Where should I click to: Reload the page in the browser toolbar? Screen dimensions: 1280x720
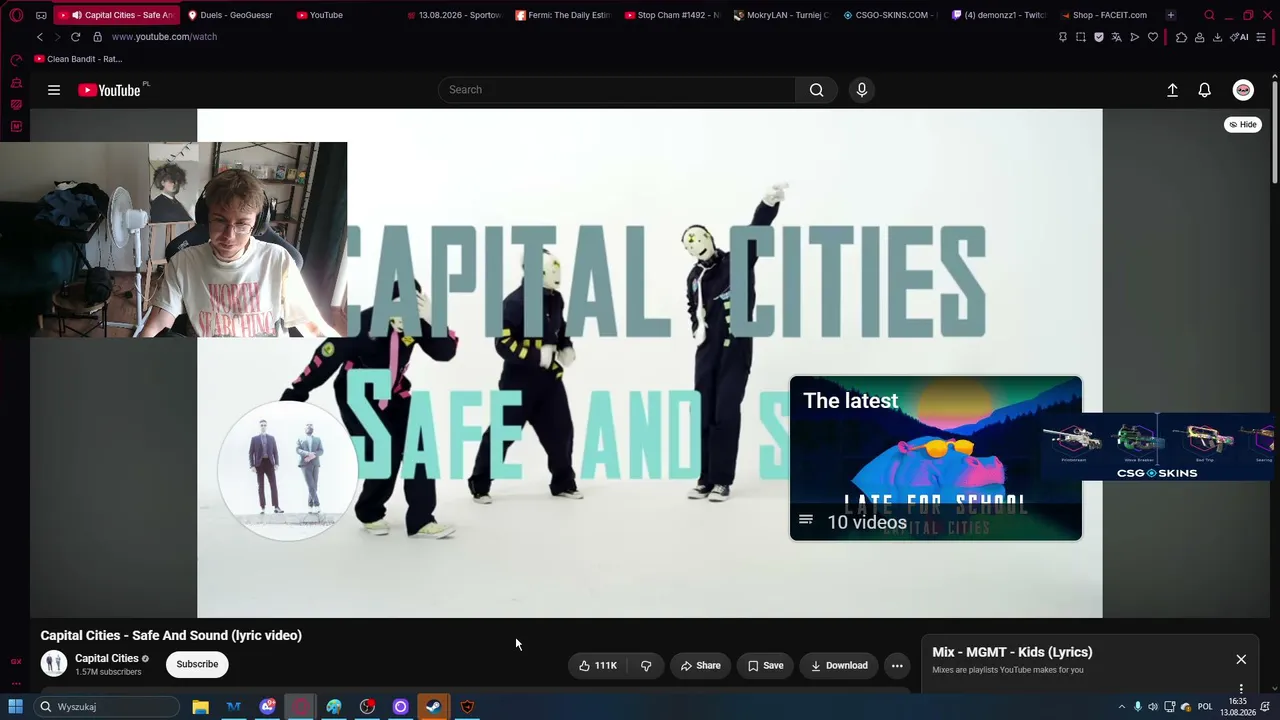75,37
